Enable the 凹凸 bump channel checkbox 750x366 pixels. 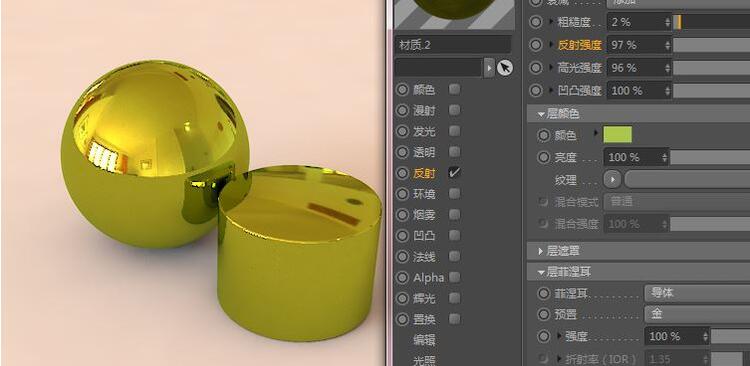[454, 235]
